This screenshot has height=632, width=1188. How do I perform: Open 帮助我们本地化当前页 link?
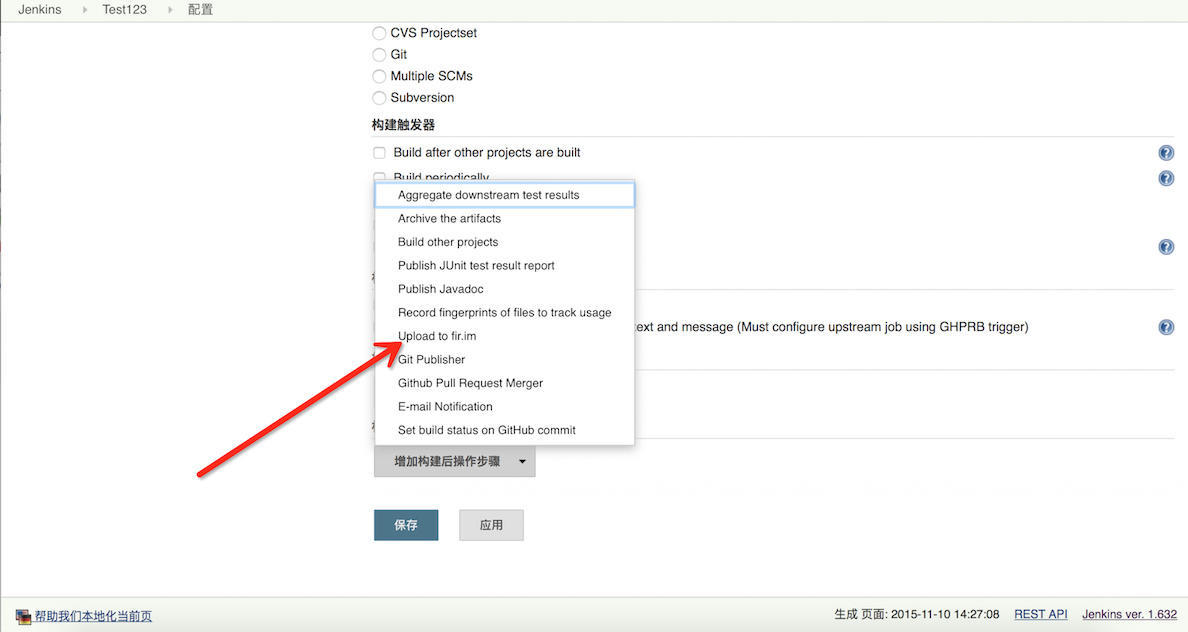click(x=93, y=617)
